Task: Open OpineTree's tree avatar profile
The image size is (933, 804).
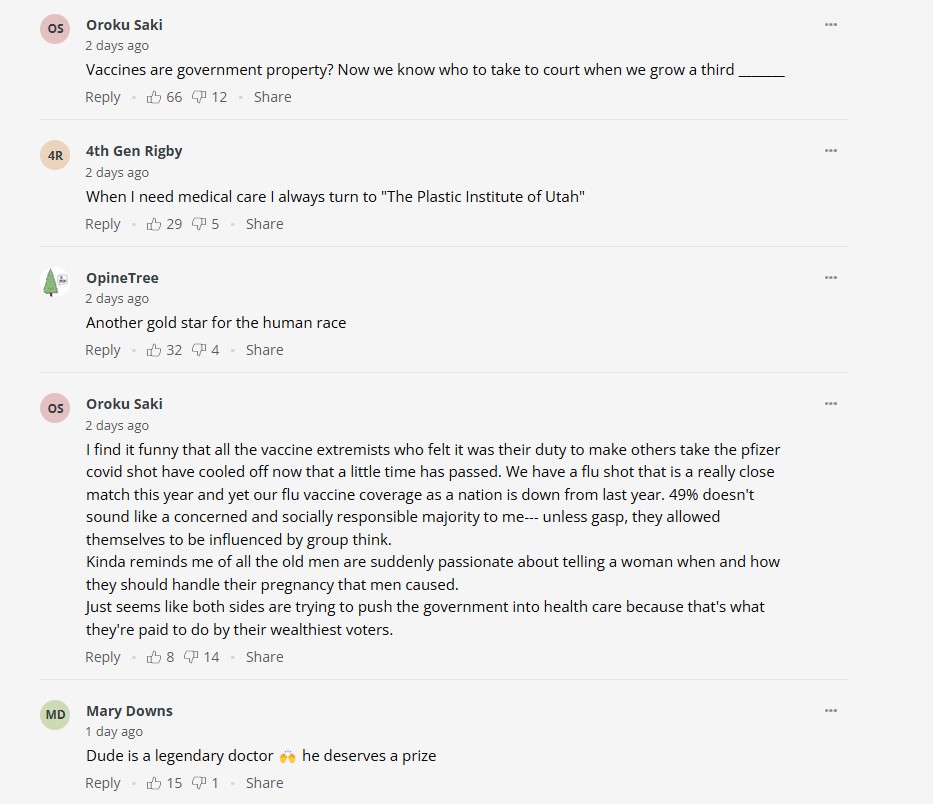Action: 54,282
